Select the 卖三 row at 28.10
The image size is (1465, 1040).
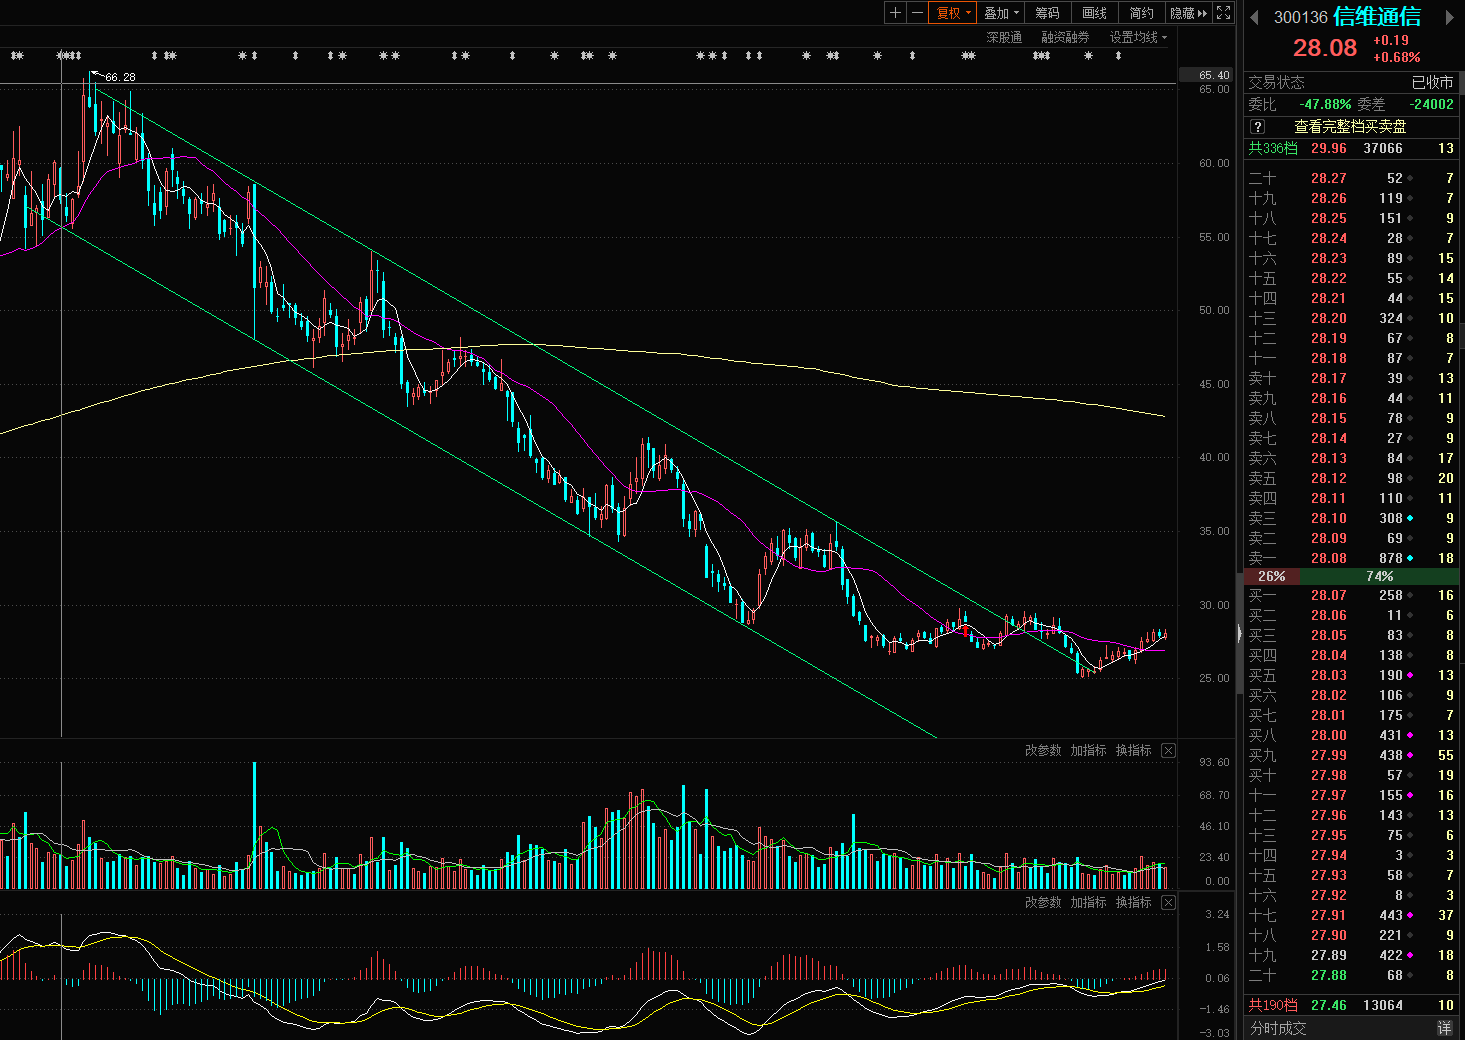pos(1351,518)
